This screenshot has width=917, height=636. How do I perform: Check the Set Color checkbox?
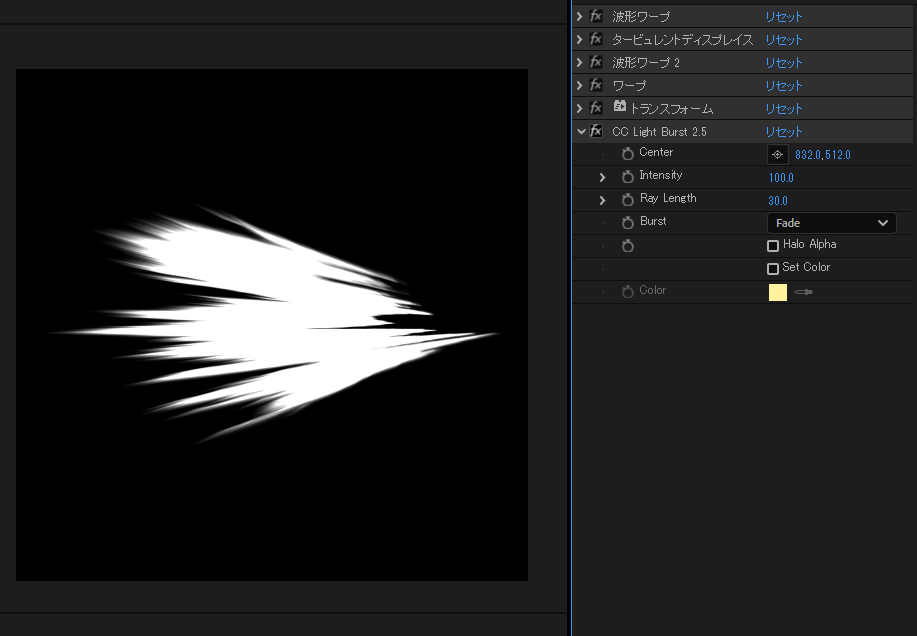pyautogui.click(x=773, y=269)
